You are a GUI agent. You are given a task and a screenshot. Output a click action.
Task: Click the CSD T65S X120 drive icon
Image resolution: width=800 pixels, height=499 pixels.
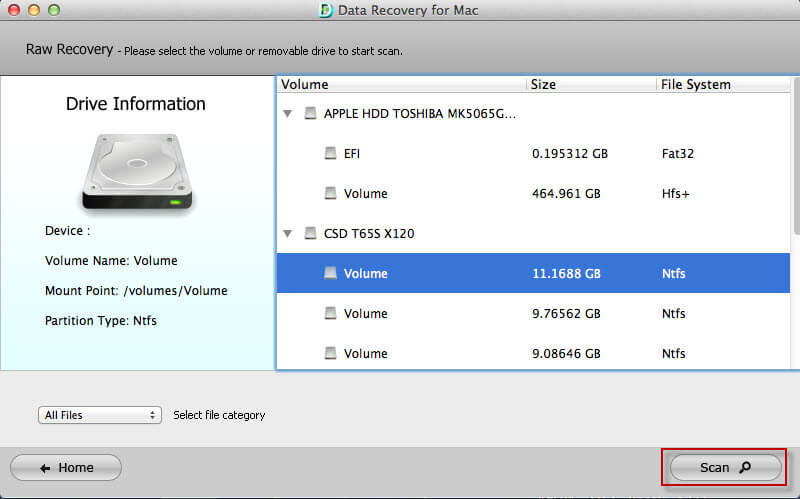pos(310,233)
